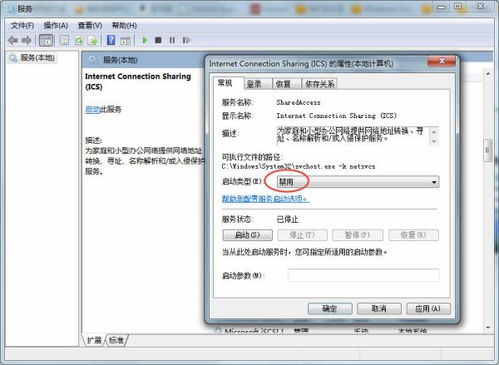
Task: Click the 启动(S) button
Action: (247, 235)
